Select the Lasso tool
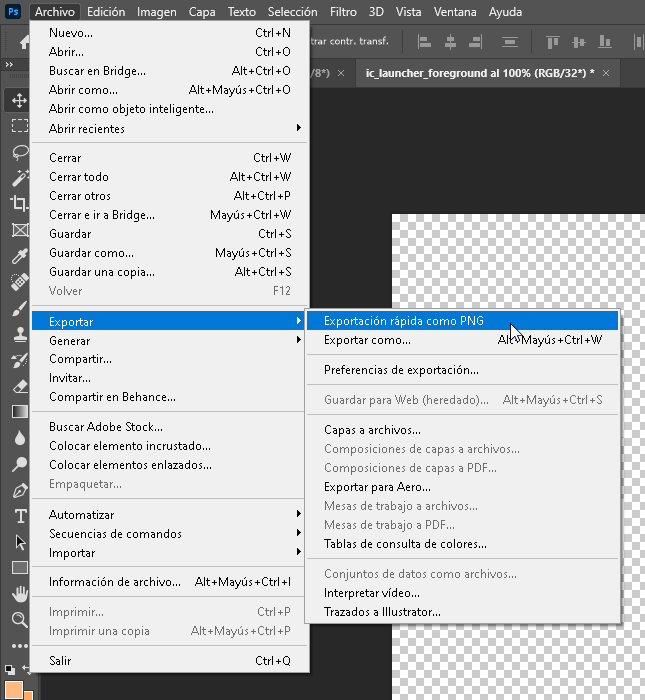 point(19,152)
